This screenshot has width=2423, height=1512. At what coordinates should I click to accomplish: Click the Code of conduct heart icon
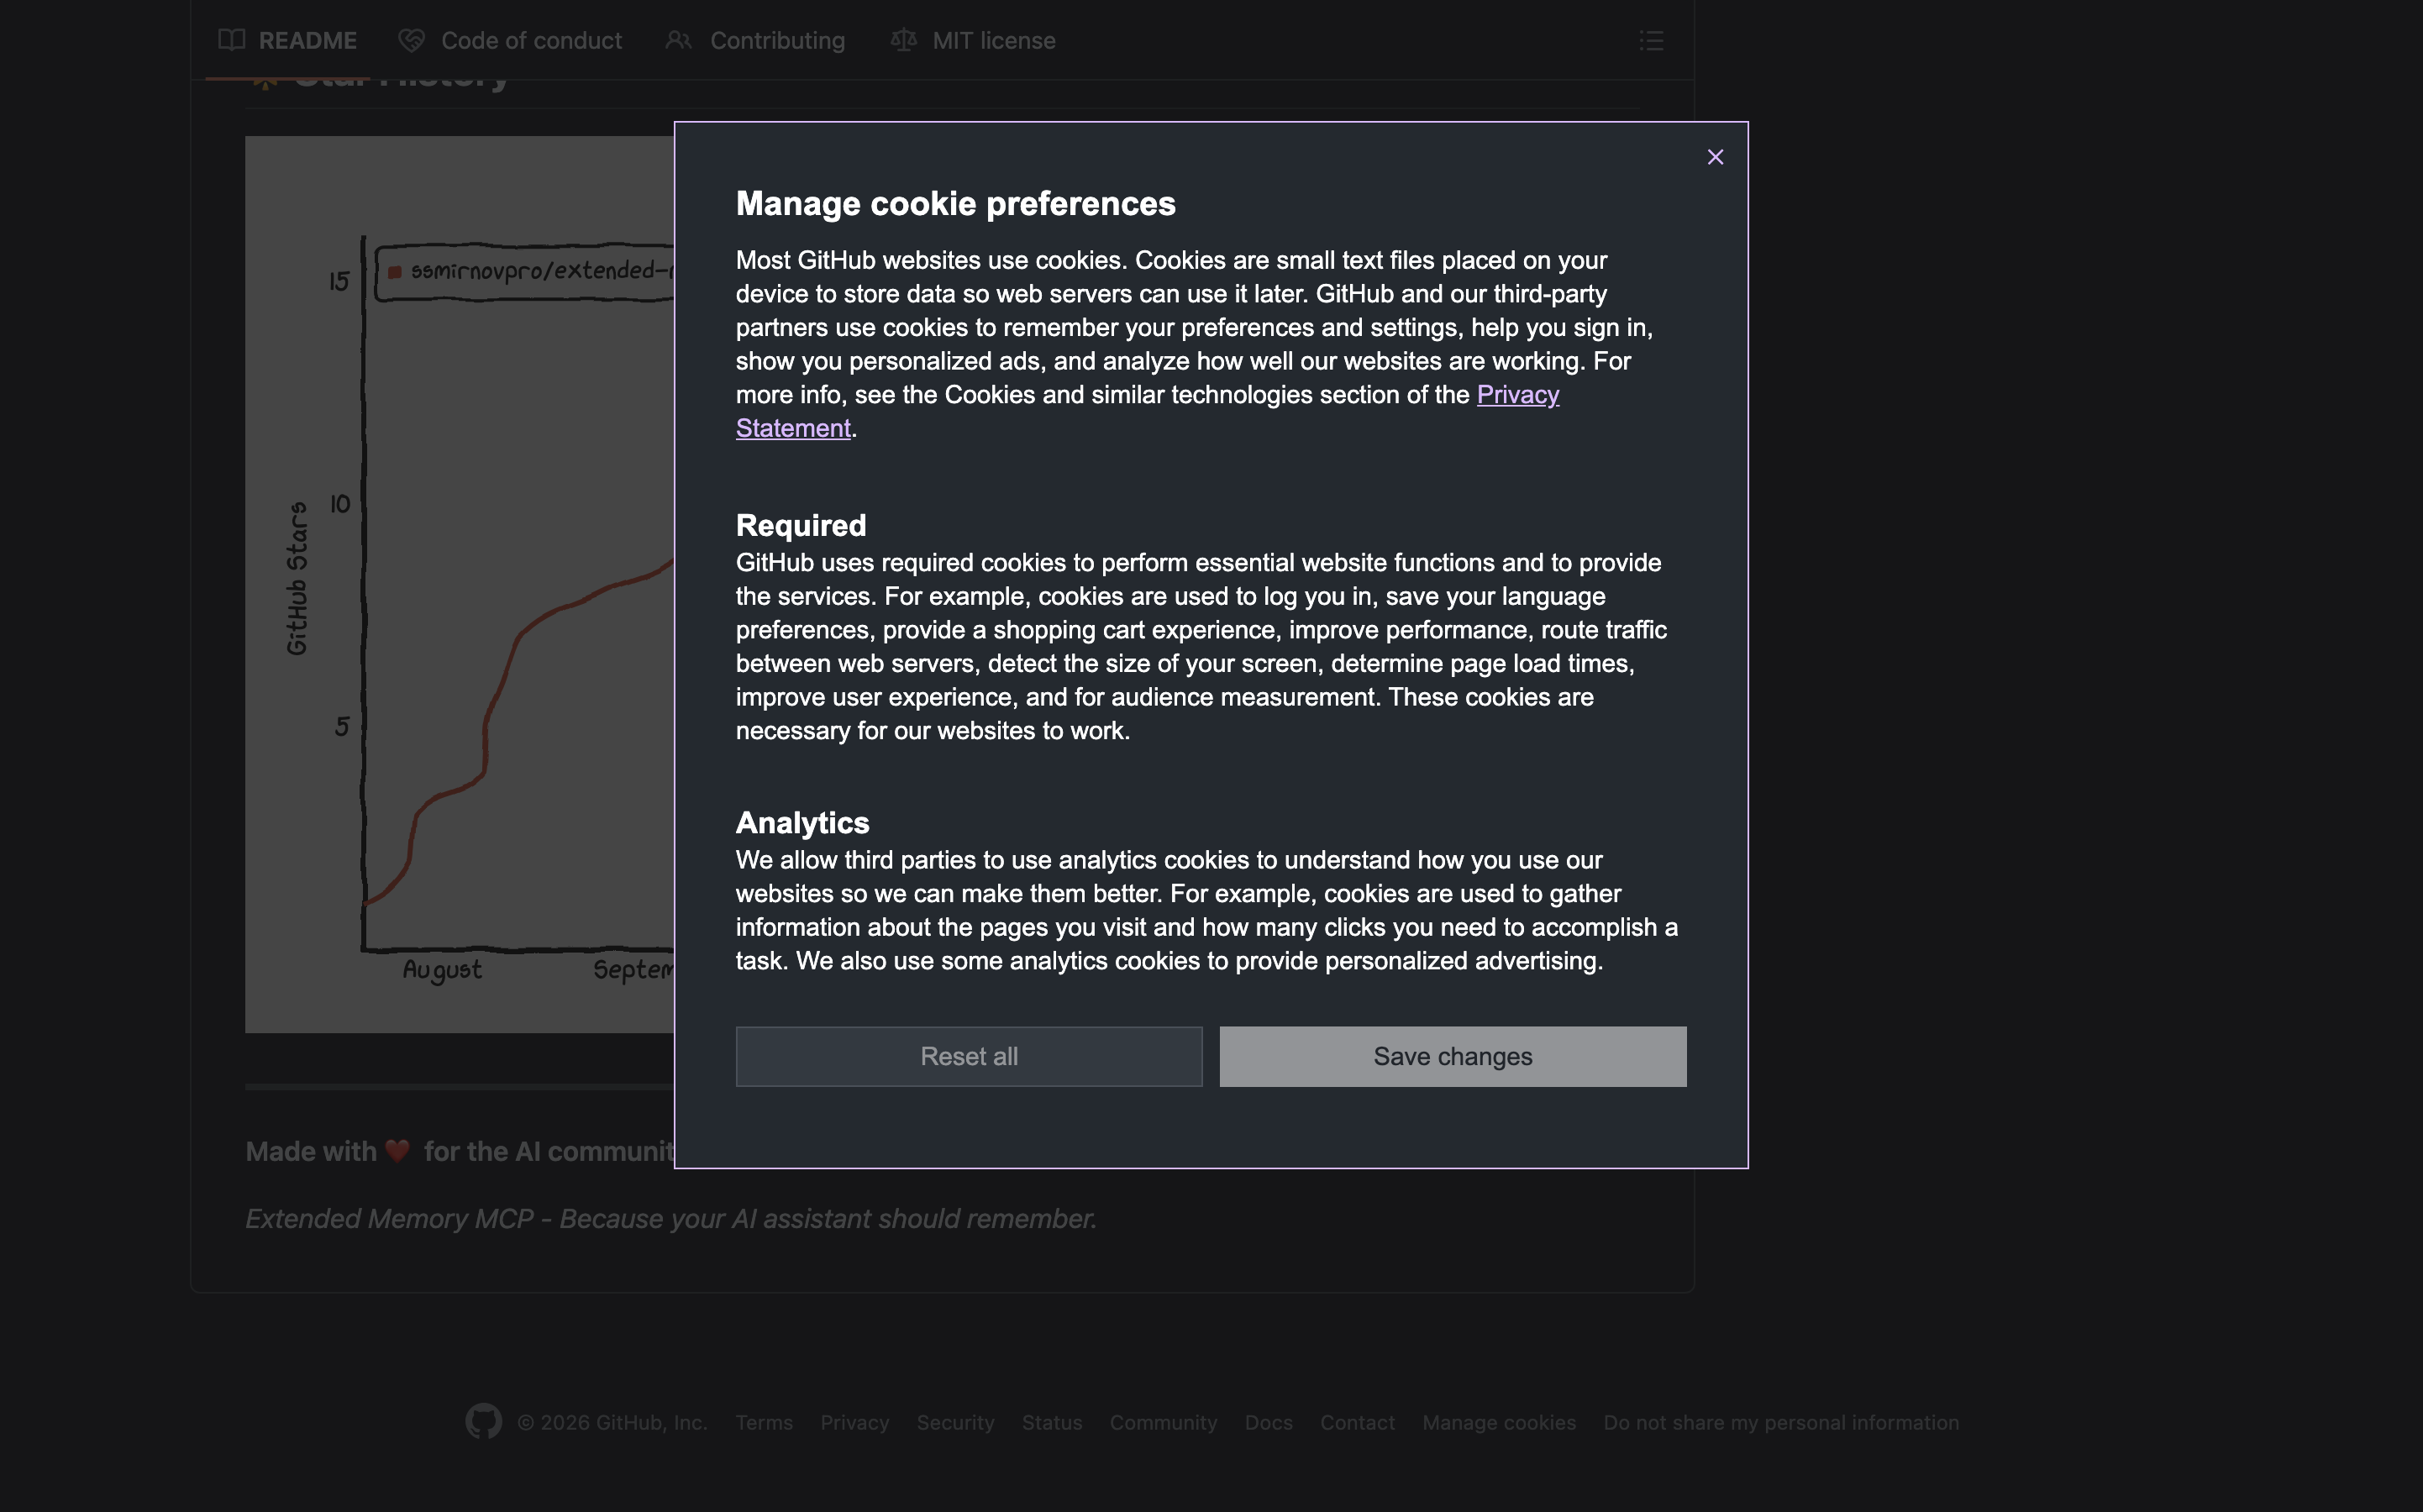pos(411,40)
